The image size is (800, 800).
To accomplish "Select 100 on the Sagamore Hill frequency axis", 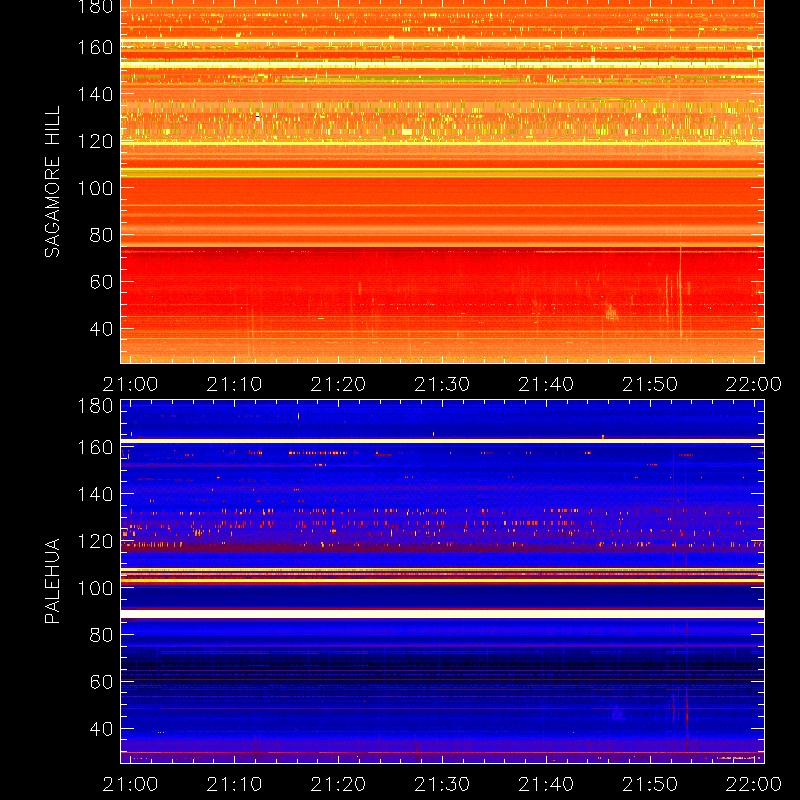I will pyautogui.click(x=95, y=188).
